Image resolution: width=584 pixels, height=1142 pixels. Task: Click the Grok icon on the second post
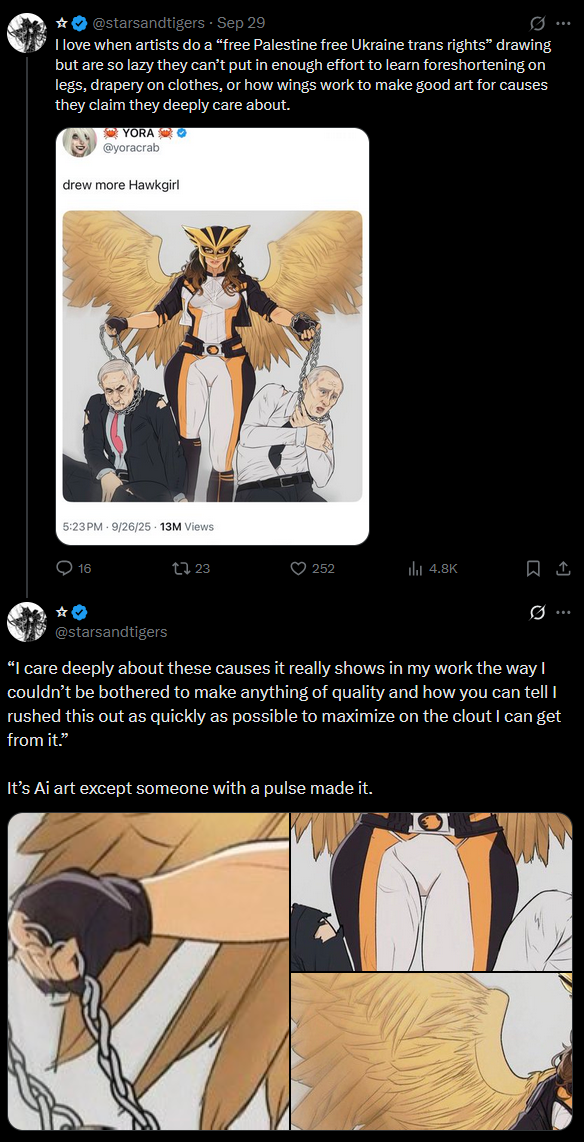pyautogui.click(x=539, y=612)
